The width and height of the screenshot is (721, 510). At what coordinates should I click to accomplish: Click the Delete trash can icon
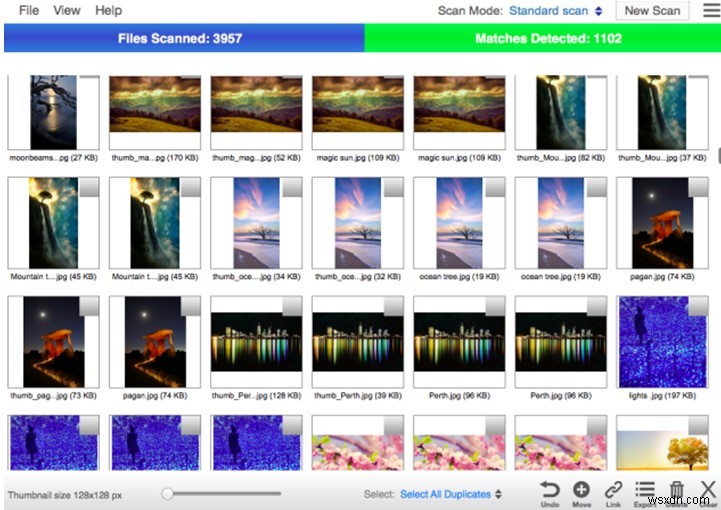(x=676, y=490)
